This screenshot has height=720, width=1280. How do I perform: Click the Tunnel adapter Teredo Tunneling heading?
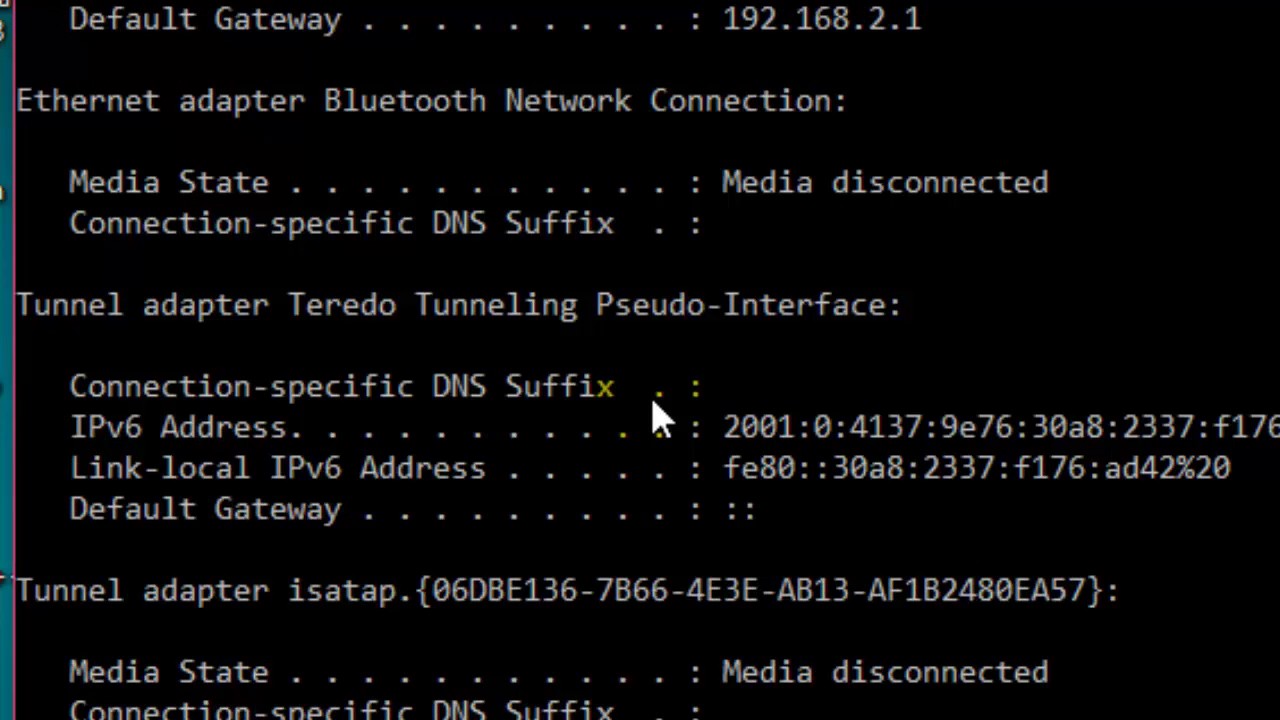pyautogui.click(x=458, y=305)
